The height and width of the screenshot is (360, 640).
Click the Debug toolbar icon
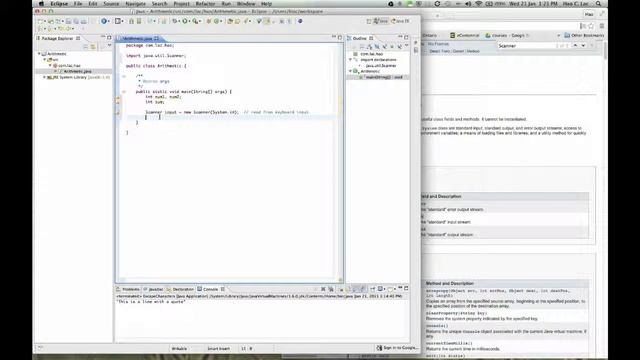[175, 21]
